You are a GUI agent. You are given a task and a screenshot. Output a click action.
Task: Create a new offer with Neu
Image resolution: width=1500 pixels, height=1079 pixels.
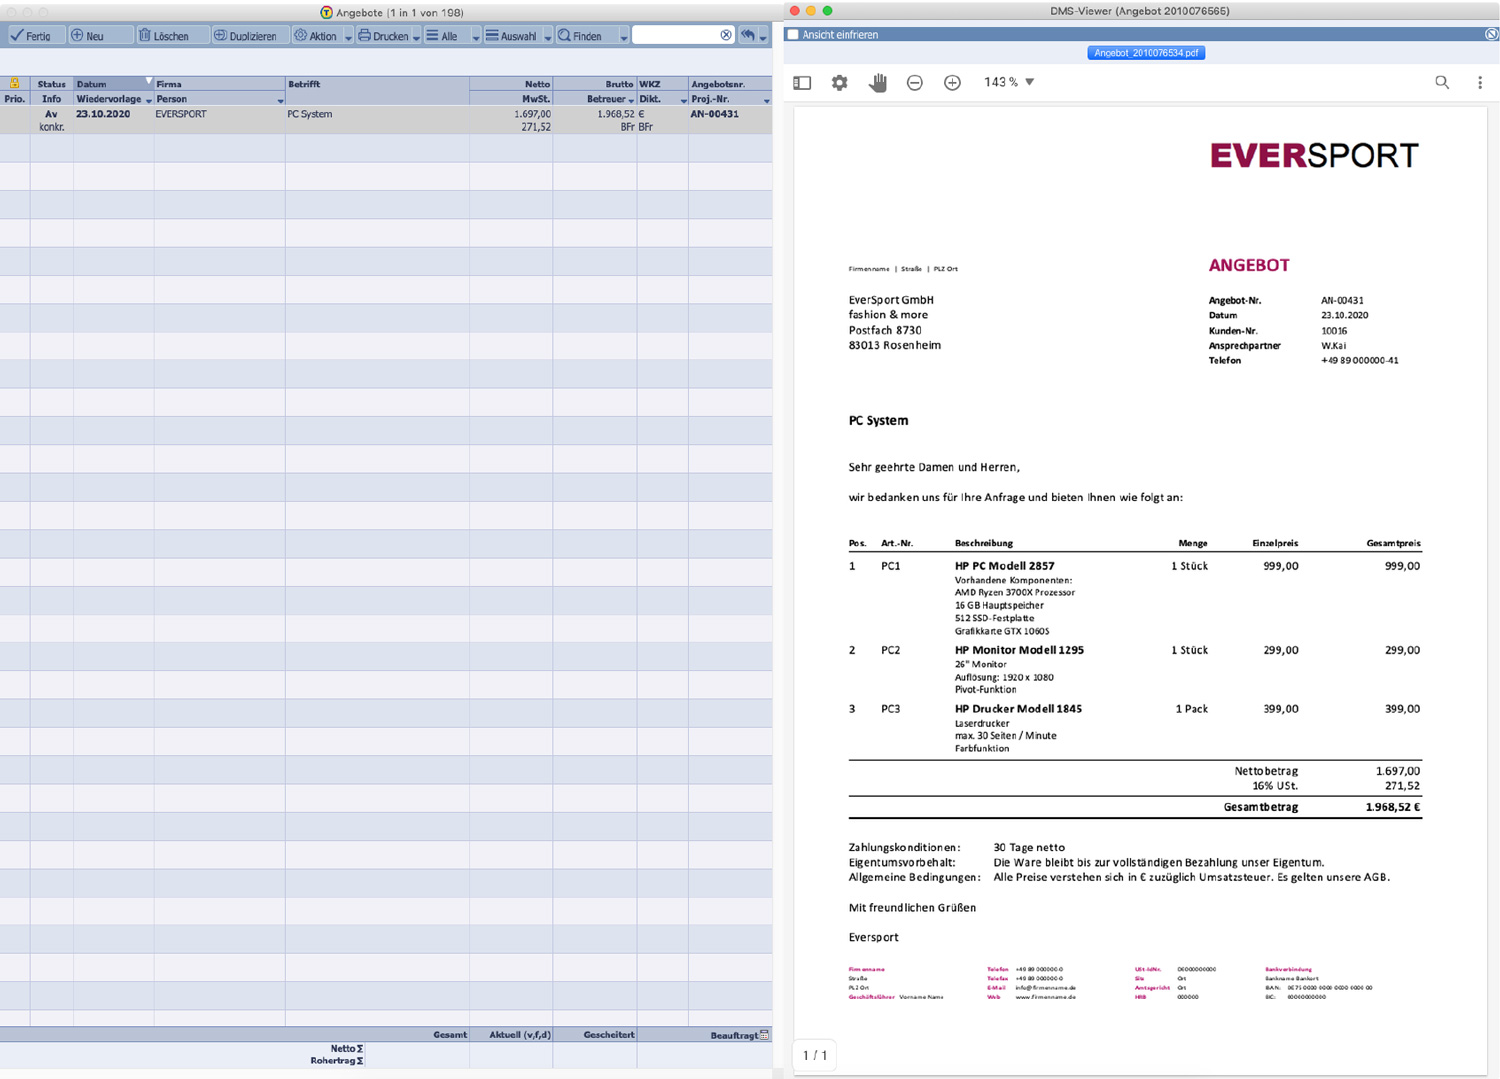click(x=100, y=35)
